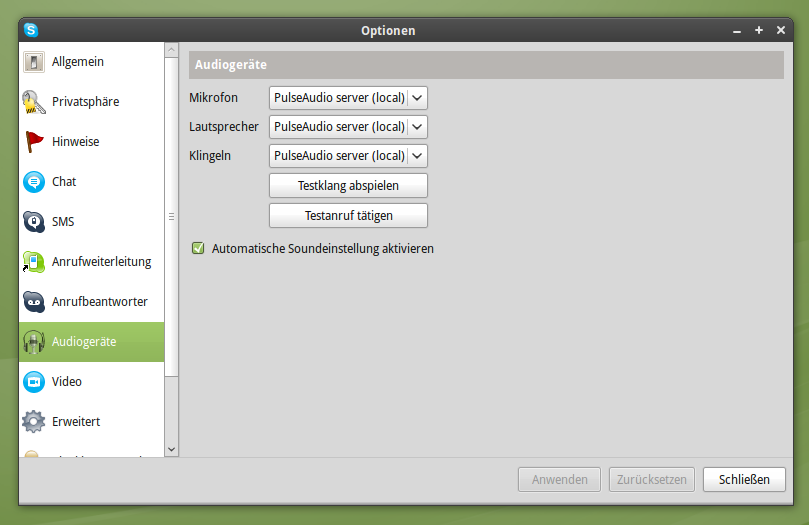Open the Mikrofon device dropdown
Viewport: 809px width, 525px height.
tap(348, 98)
